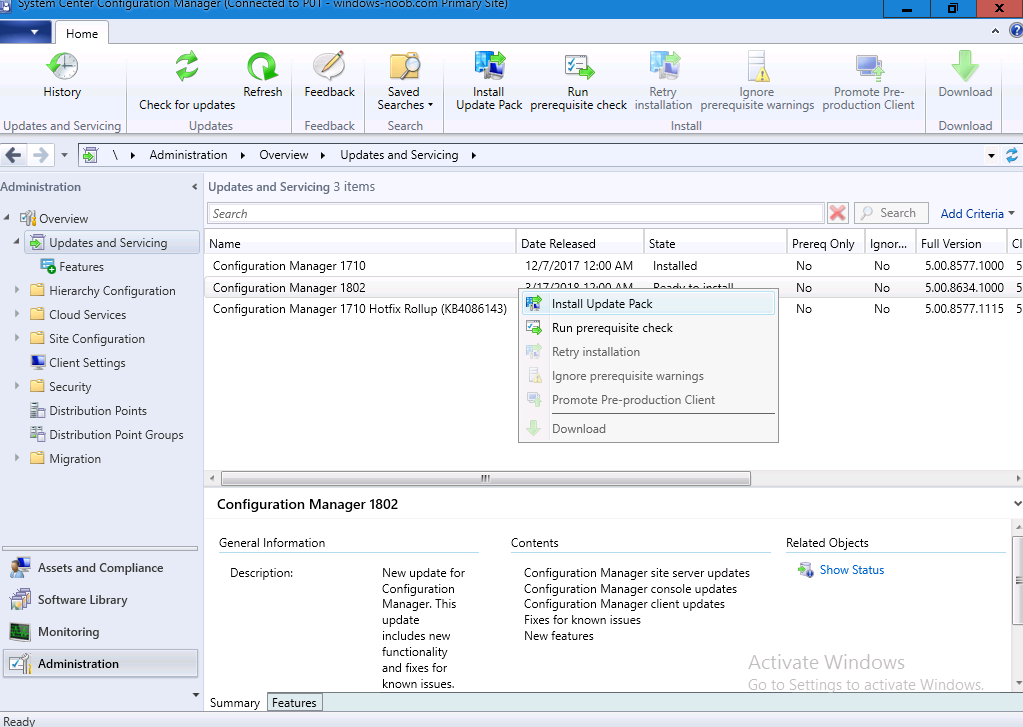1023x727 pixels.
Task: Switch to the Features tab
Action: pos(294,702)
